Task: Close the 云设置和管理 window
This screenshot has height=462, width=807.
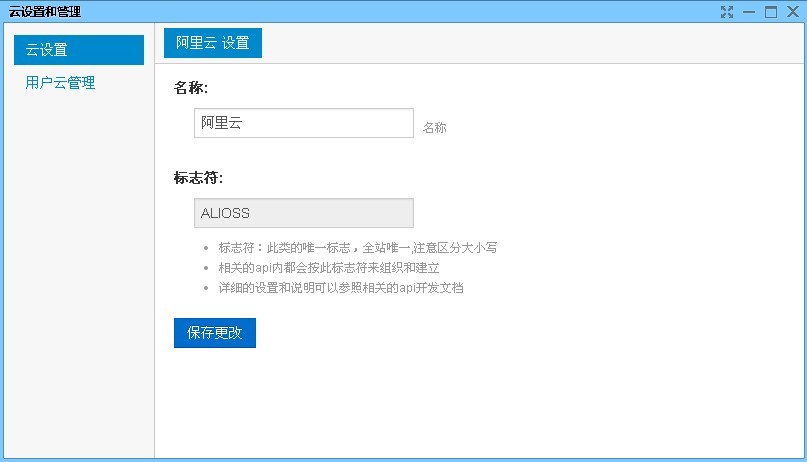Action: [x=793, y=12]
